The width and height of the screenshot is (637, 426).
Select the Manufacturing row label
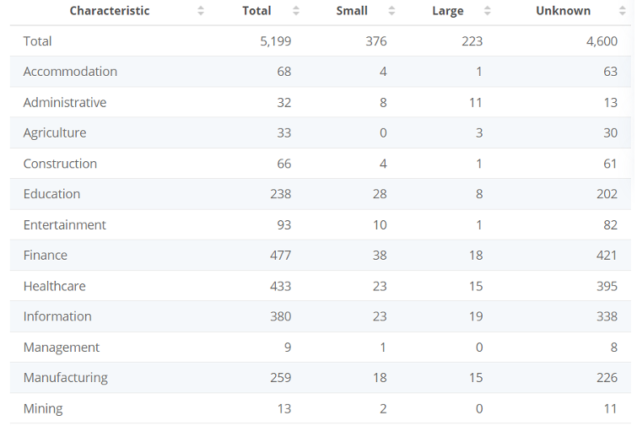pos(65,378)
